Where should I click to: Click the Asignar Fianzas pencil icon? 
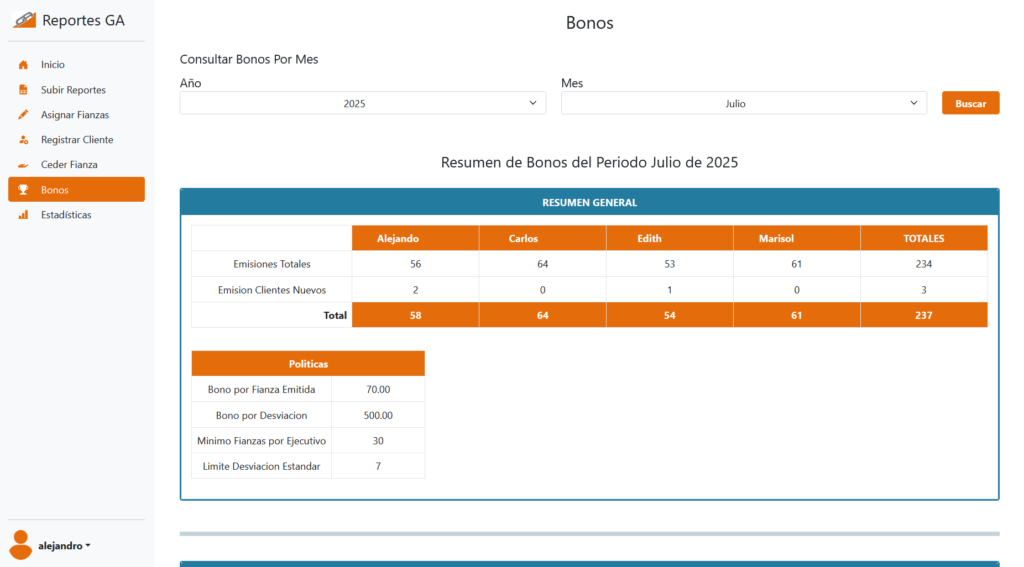[x=23, y=115]
